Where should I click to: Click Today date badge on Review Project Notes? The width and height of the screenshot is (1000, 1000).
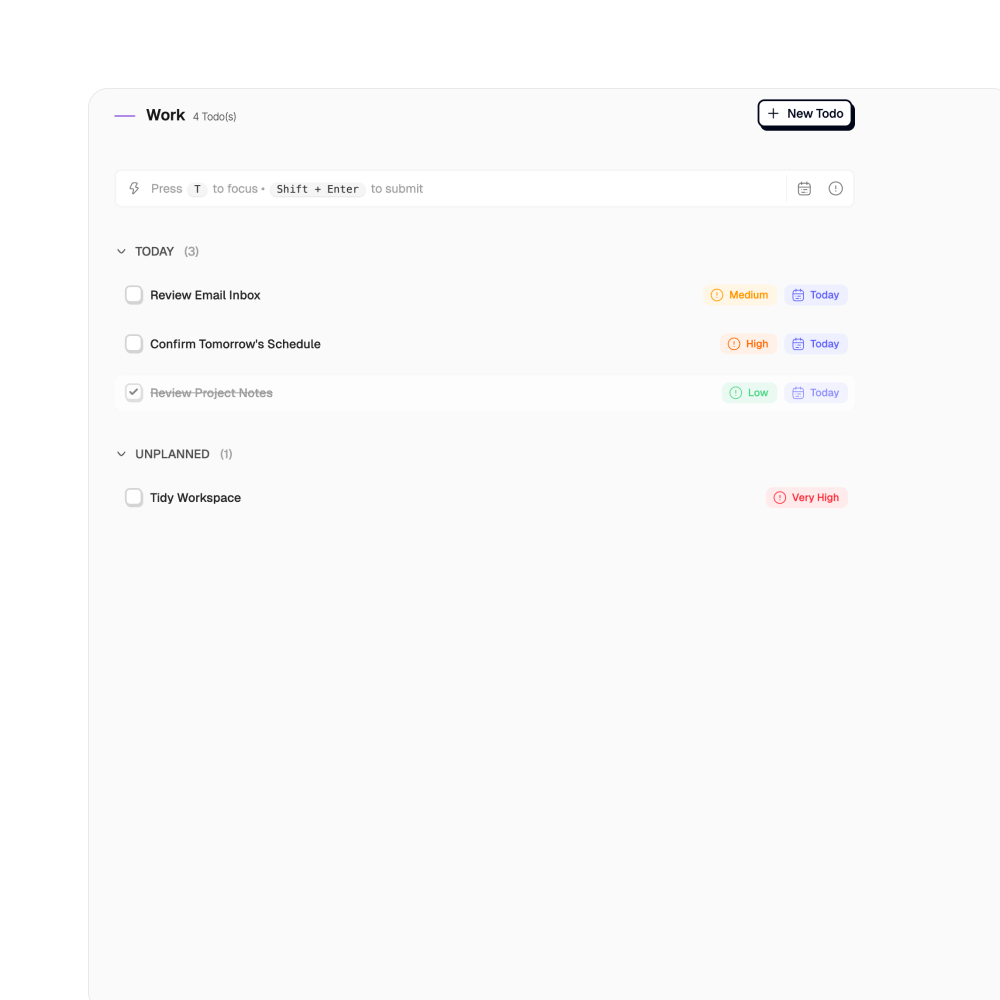(816, 393)
